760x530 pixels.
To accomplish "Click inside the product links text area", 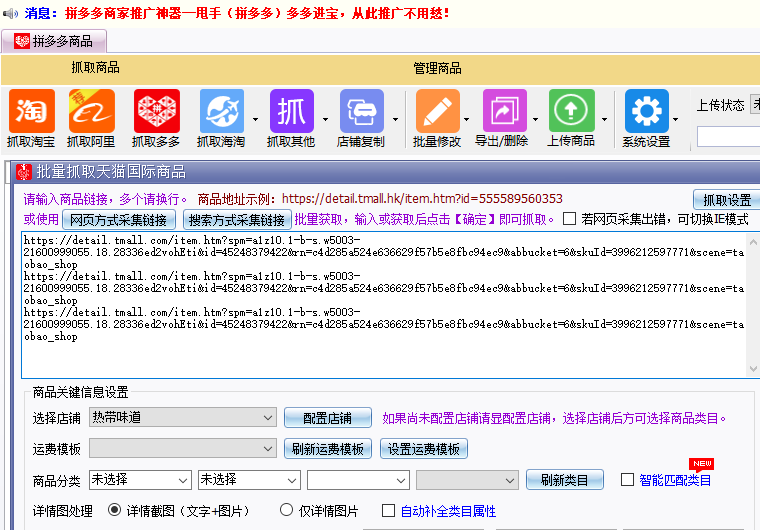I will (383, 305).
